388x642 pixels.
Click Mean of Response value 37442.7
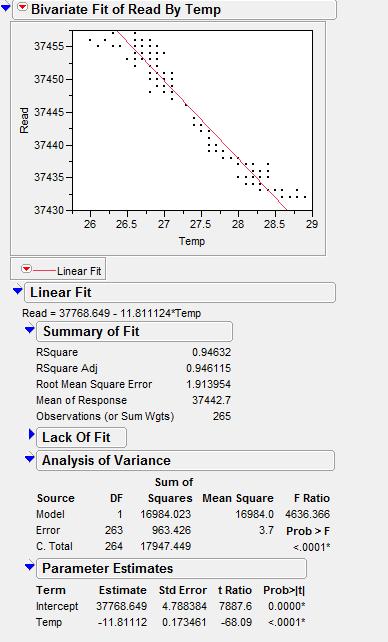[211, 400]
